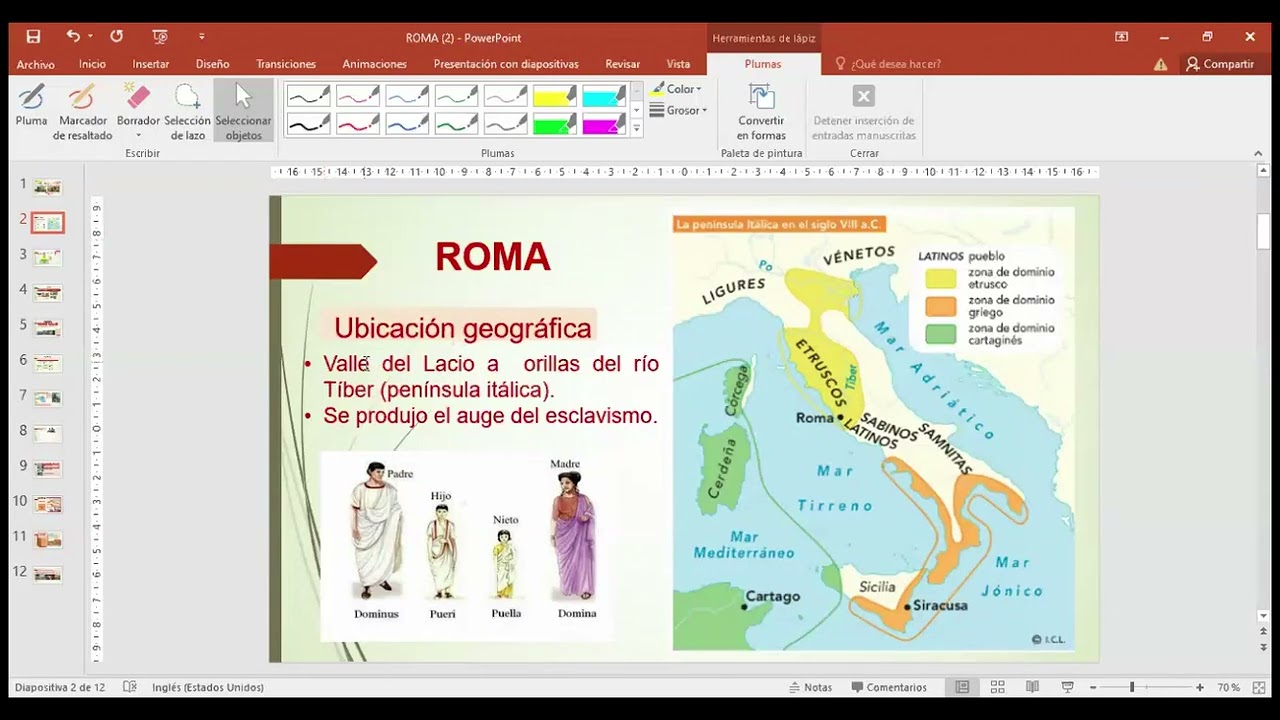Undo the last action
Viewport: 1280px width, 720px height.
pyautogui.click(x=72, y=36)
